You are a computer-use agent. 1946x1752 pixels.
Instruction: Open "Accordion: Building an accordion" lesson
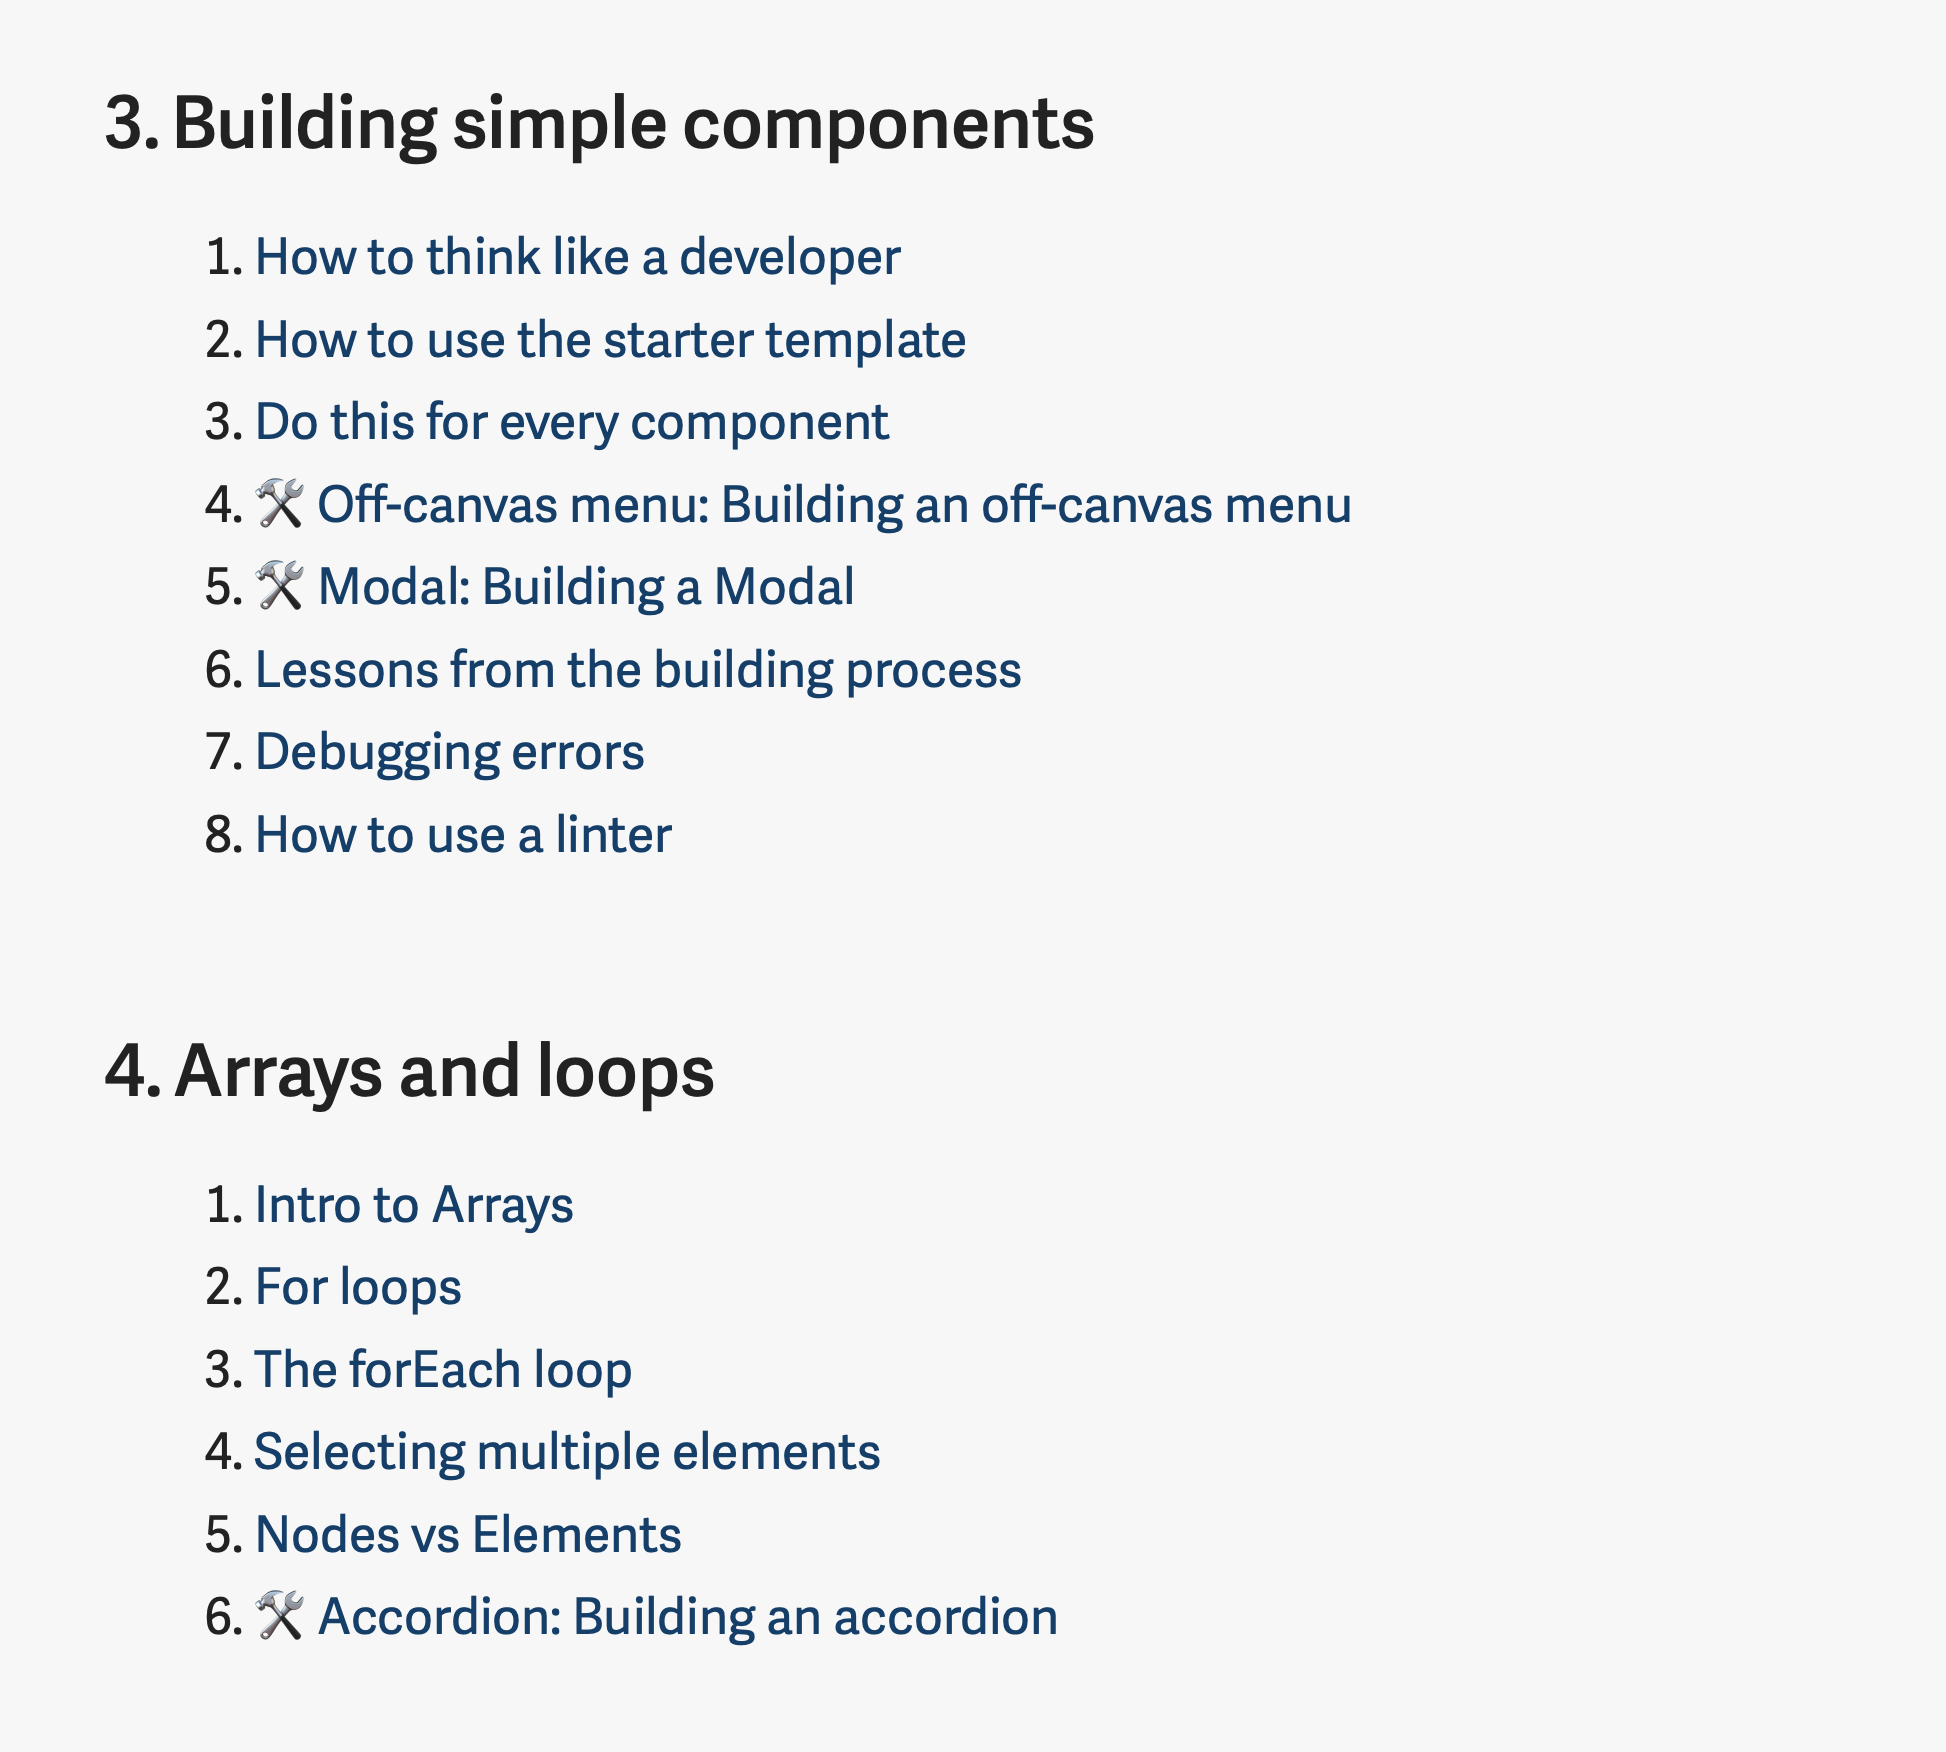tap(687, 1618)
